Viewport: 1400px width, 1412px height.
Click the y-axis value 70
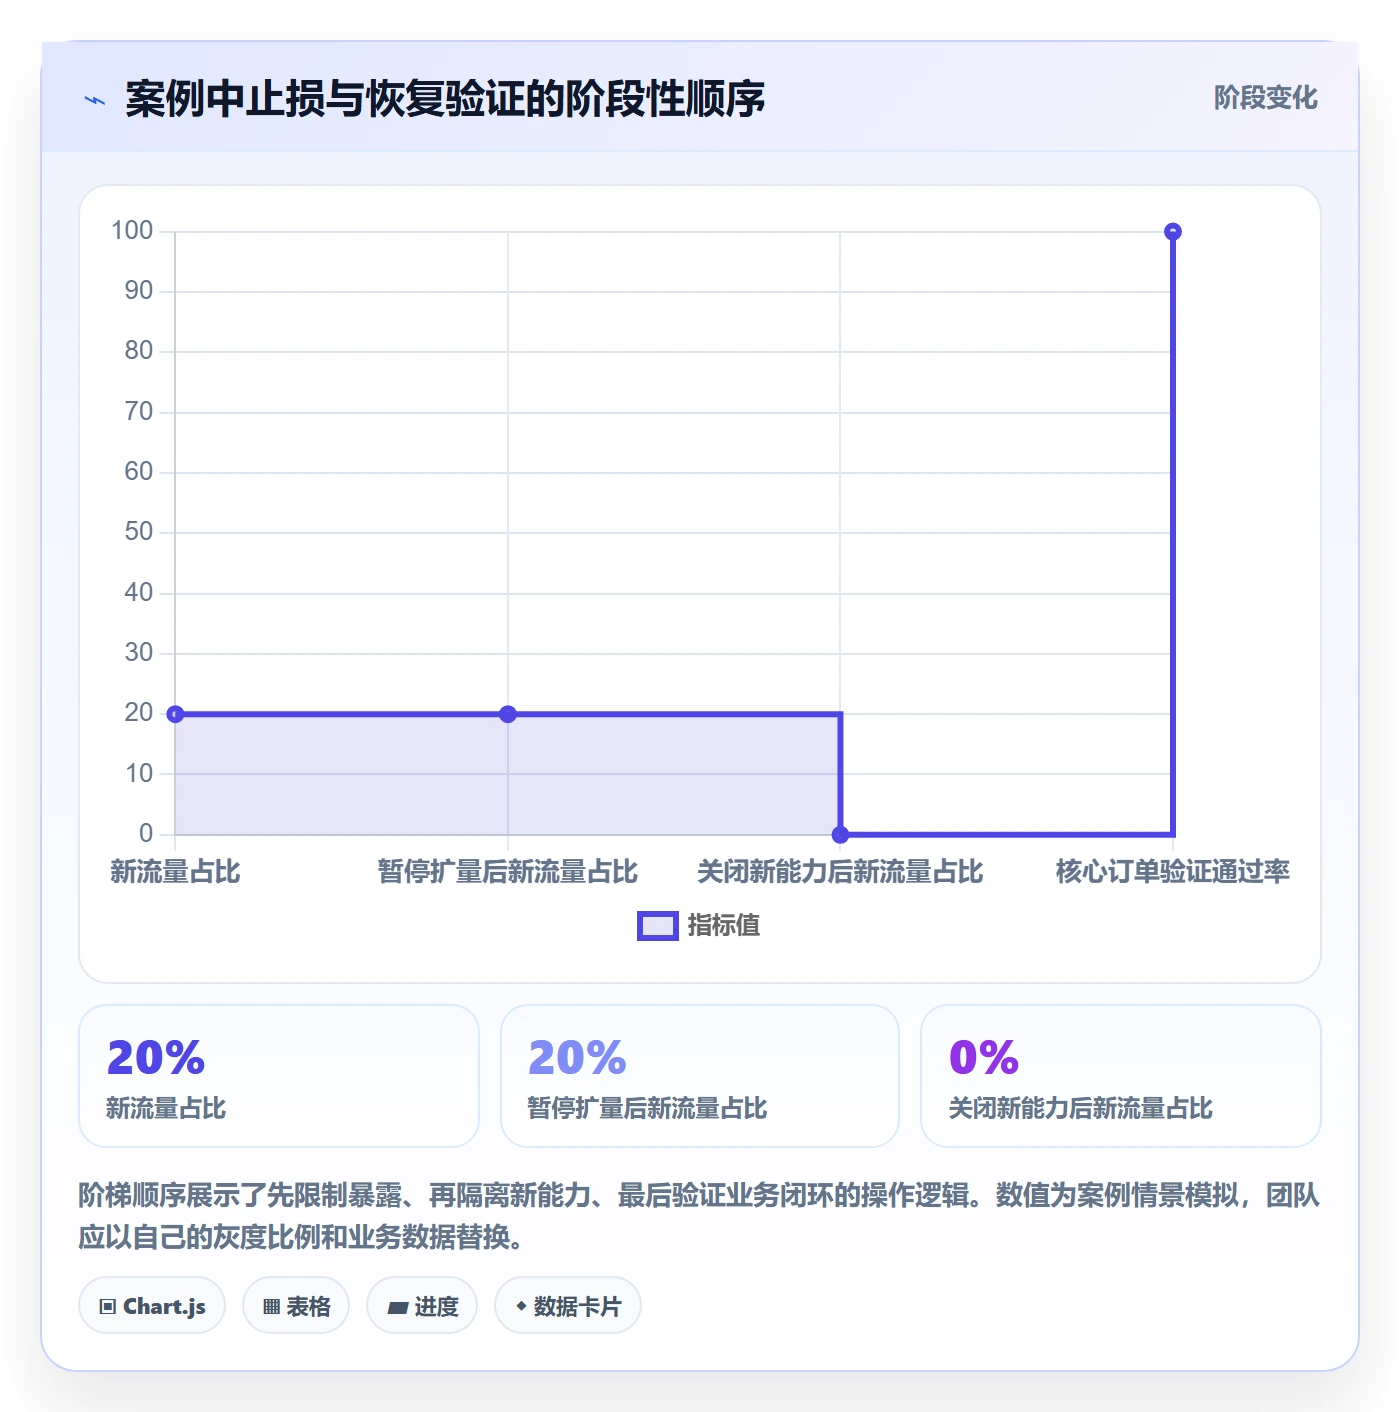[x=139, y=412]
